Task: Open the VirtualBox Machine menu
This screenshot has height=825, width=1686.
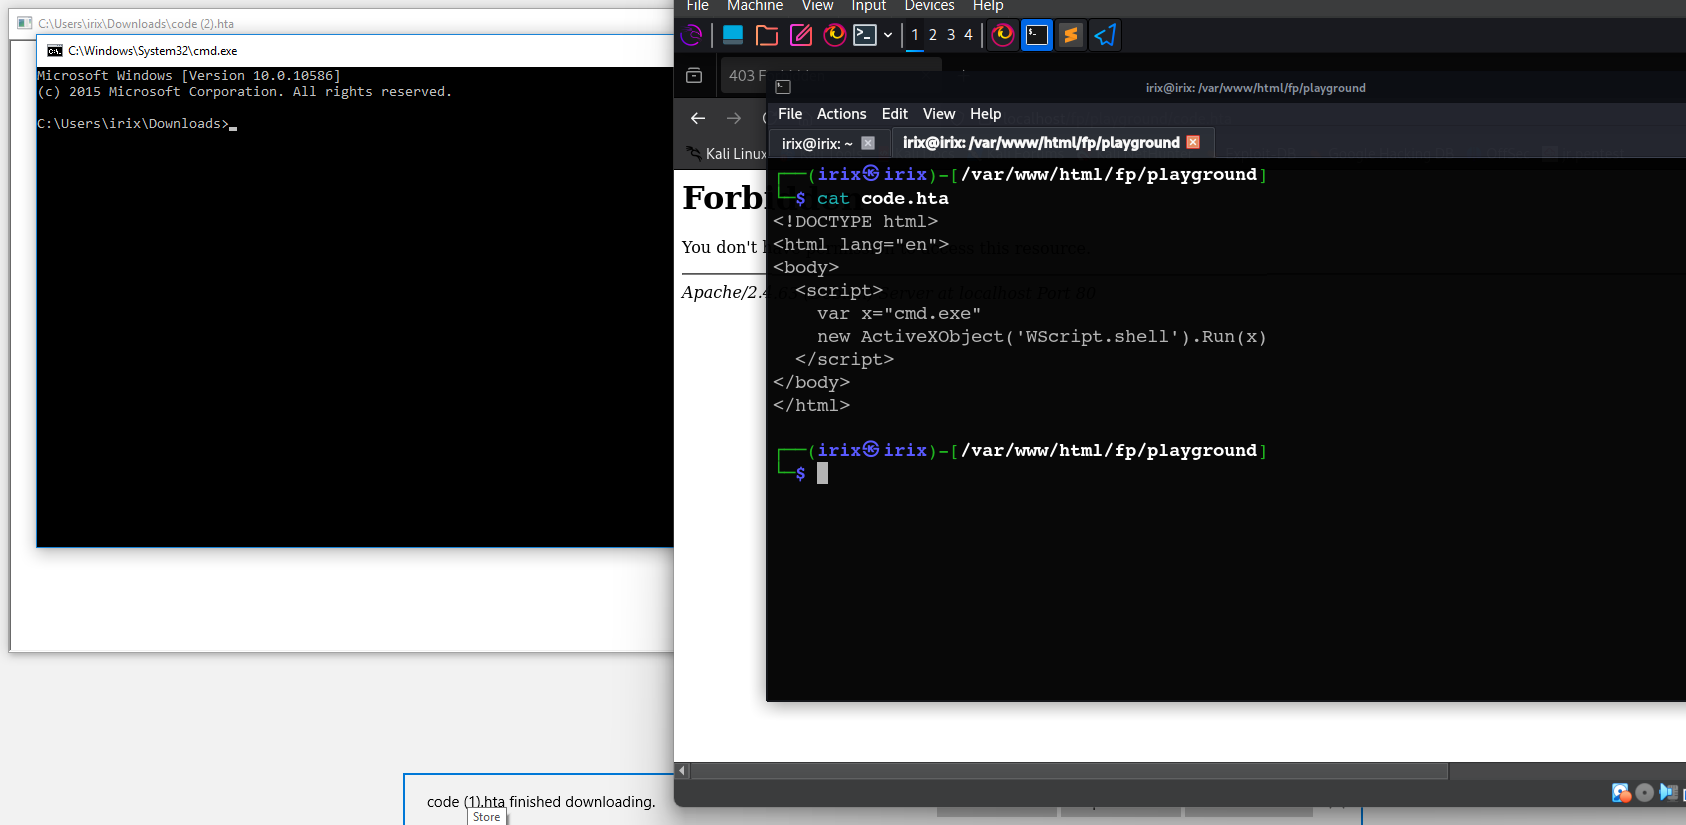Action: pos(755,6)
